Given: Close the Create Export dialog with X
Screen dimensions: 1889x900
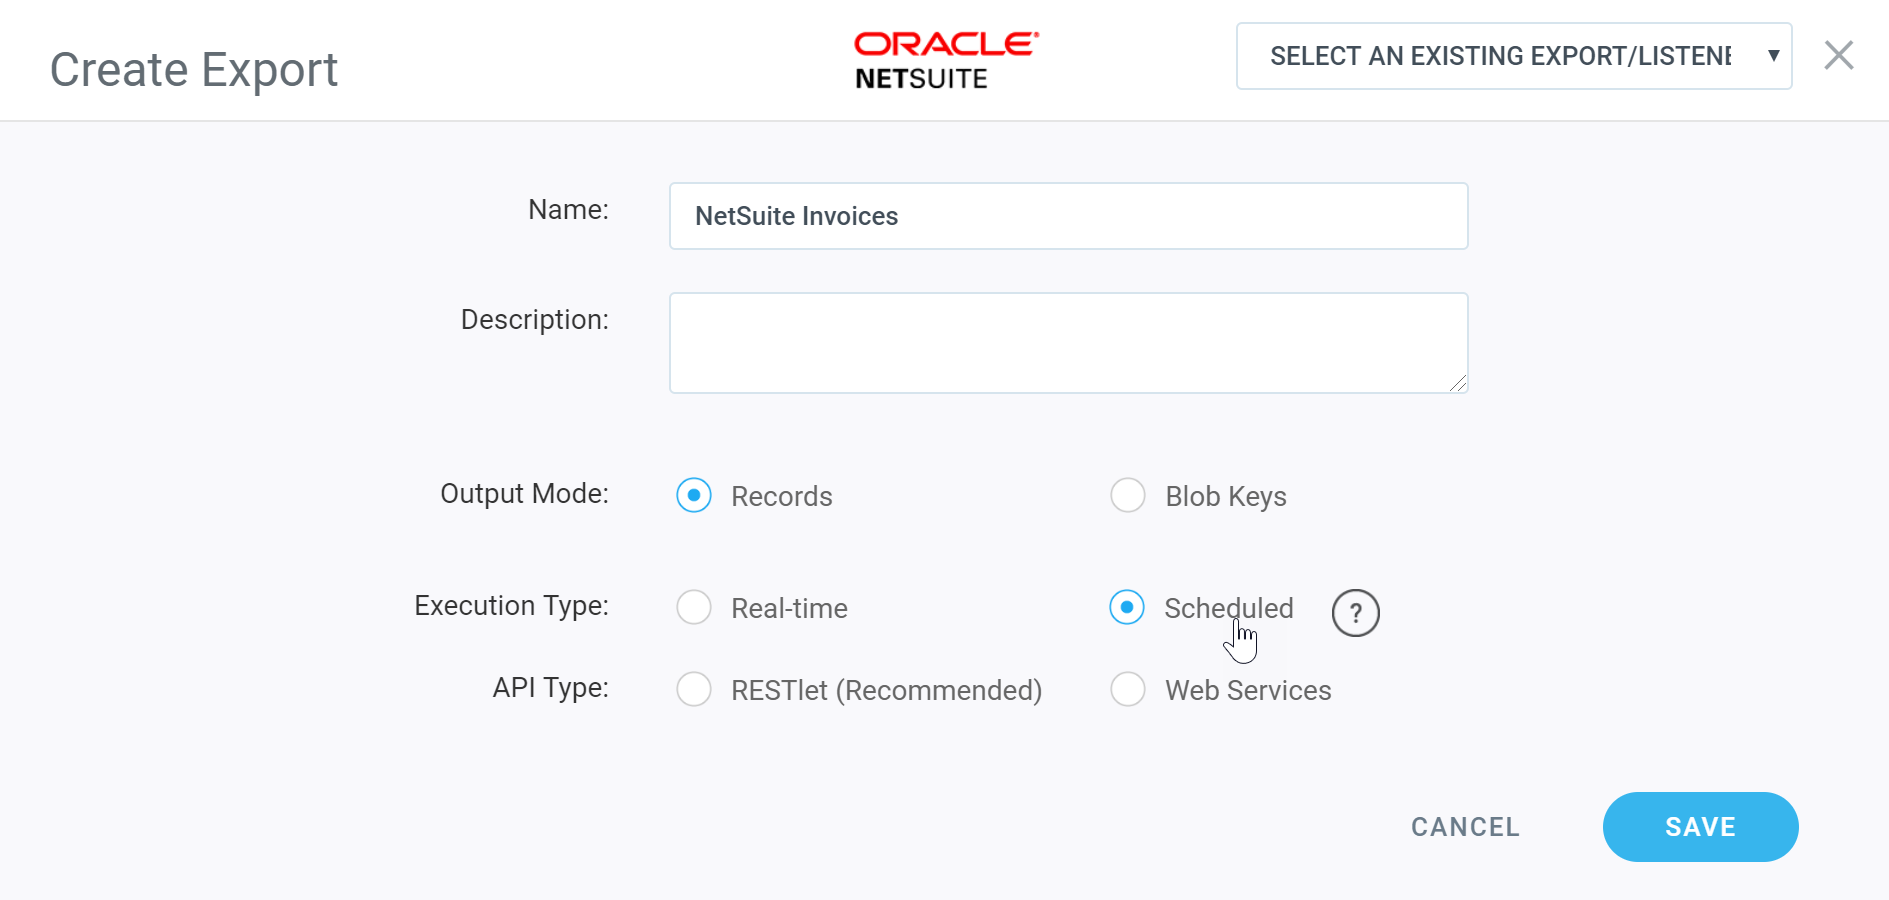Looking at the screenshot, I should click(1838, 55).
